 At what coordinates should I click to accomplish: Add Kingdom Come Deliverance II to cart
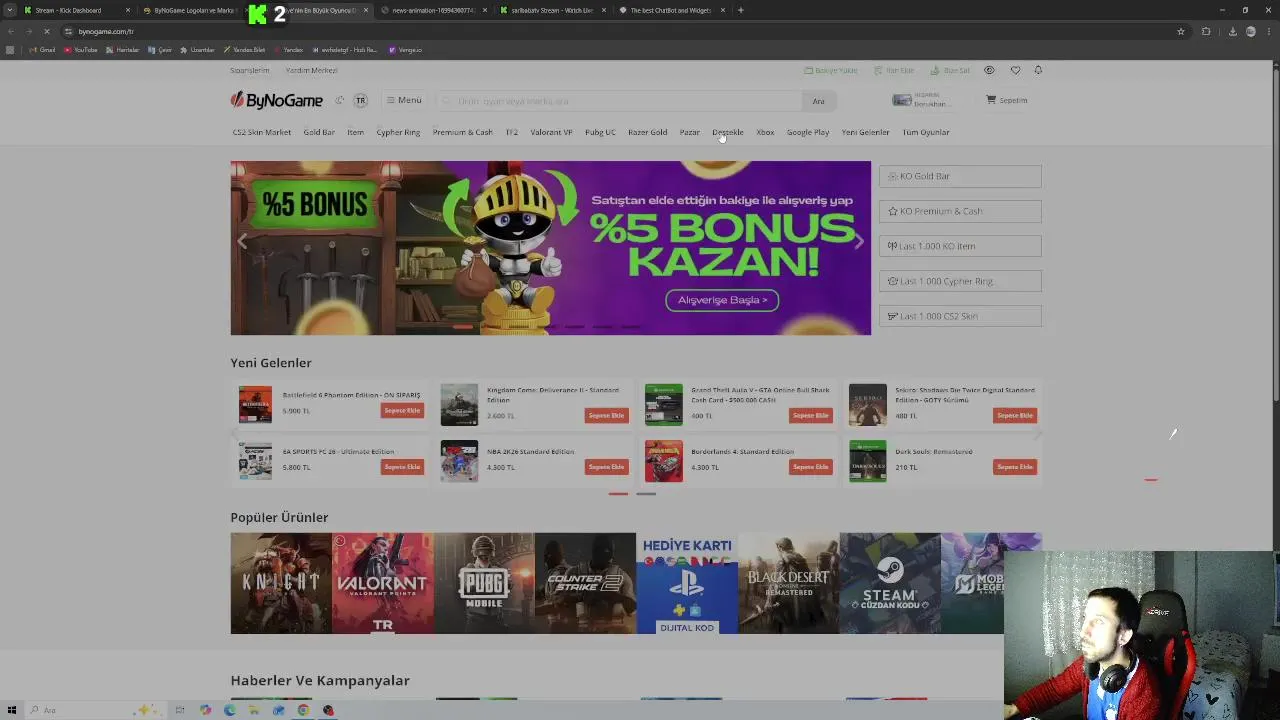click(606, 415)
